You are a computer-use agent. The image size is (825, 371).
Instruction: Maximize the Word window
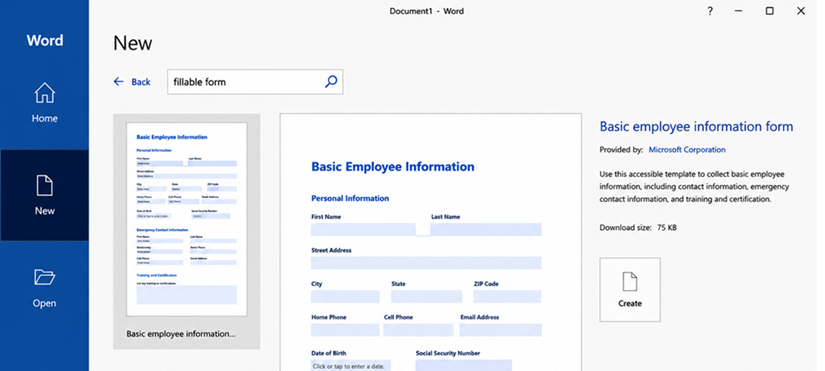click(770, 11)
